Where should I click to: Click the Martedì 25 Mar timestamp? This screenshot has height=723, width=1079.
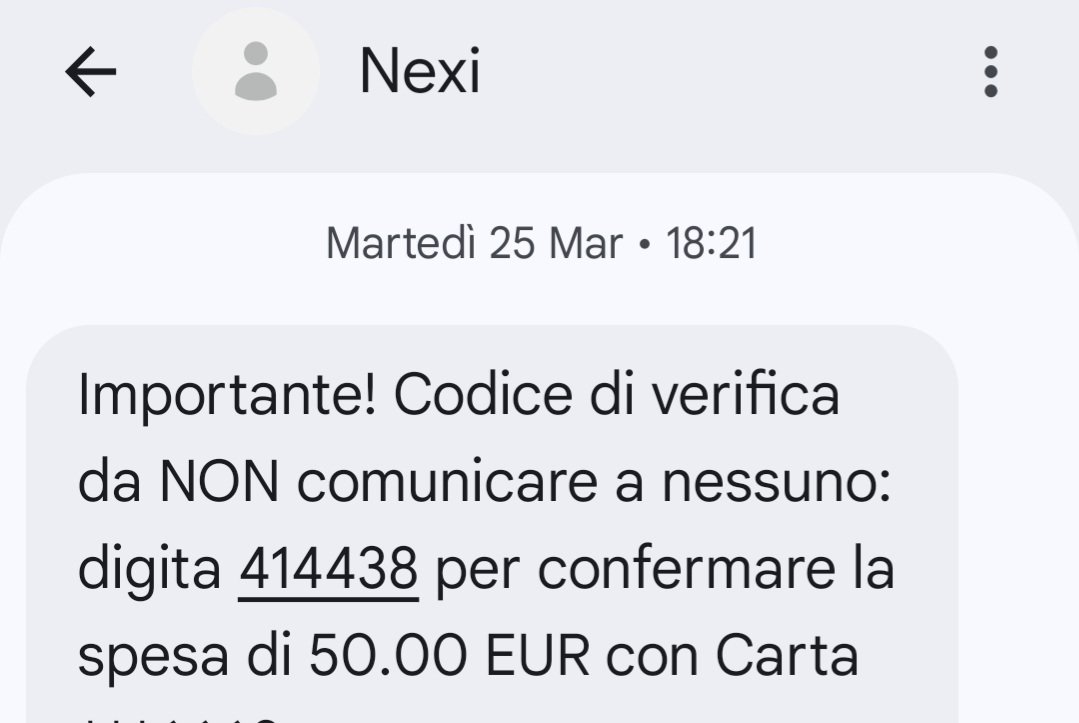pyautogui.click(x=474, y=243)
